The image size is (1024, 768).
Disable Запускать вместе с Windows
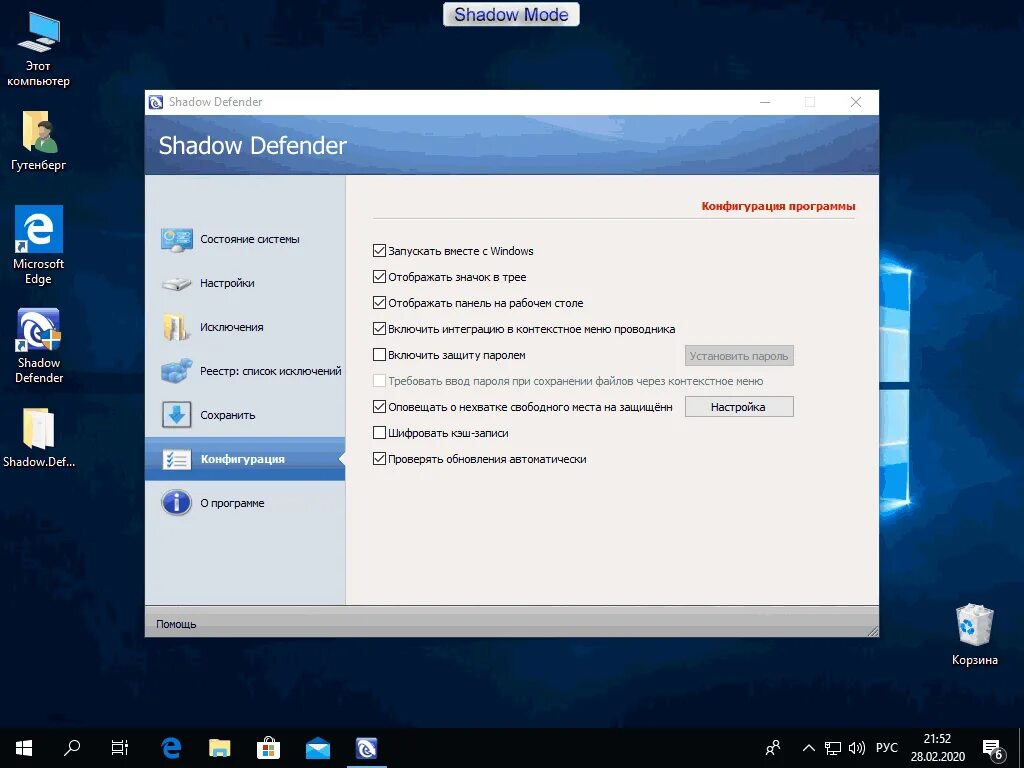click(380, 251)
